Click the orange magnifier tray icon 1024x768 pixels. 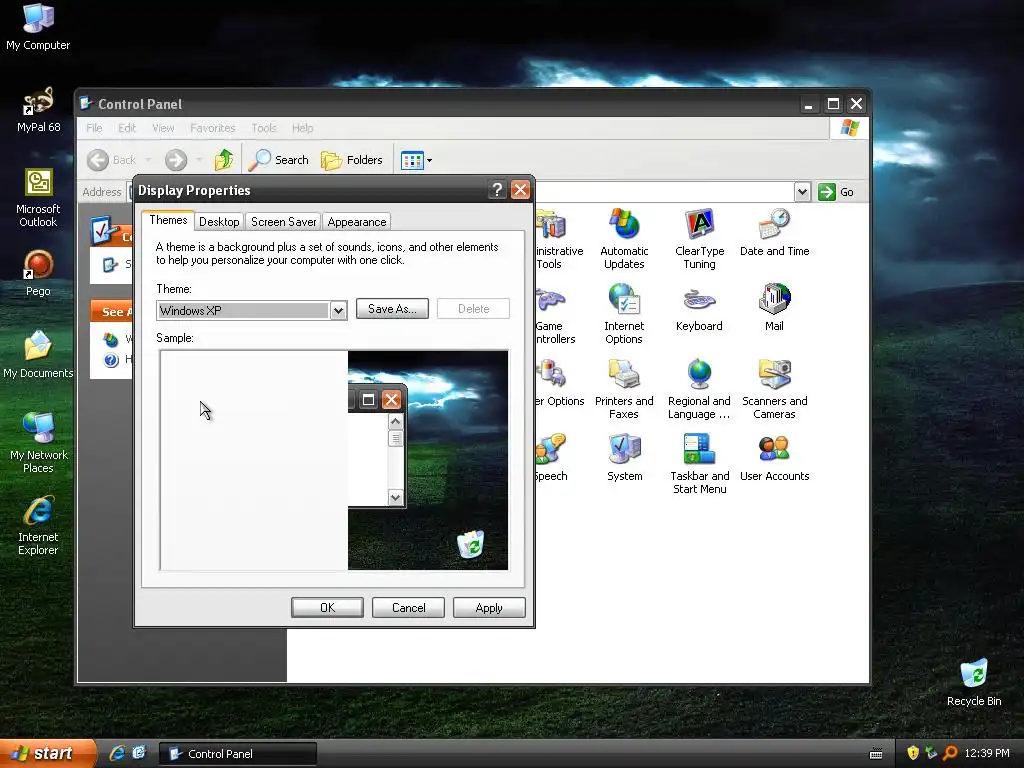(x=950, y=753)
